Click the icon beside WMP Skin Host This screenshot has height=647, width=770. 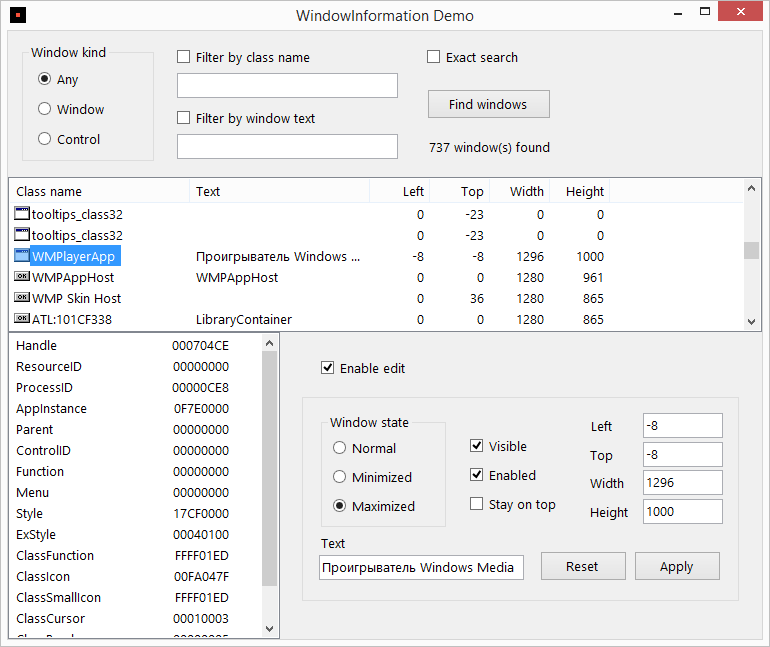[22, 299]
